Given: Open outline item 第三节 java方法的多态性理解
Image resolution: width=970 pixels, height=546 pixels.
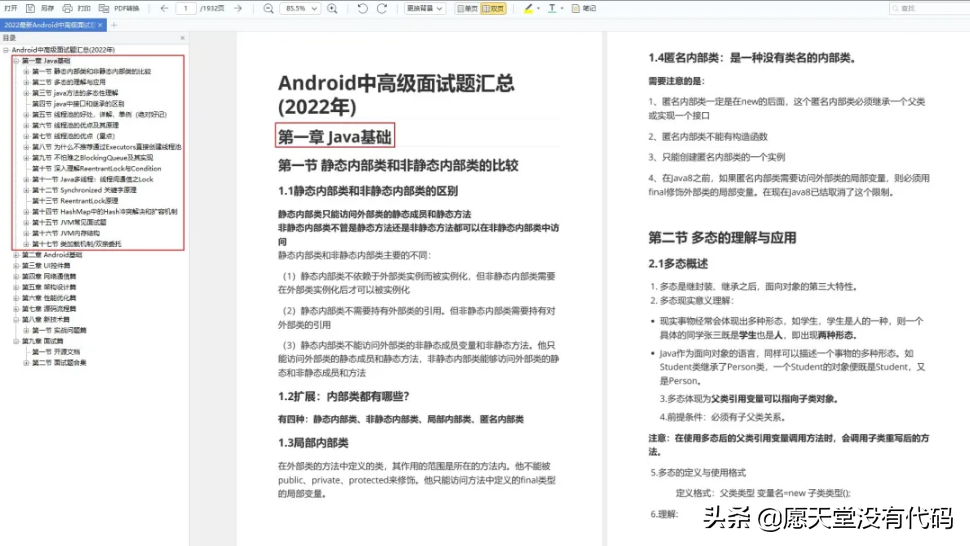Looking at the screenshot, I should point(75,93).
